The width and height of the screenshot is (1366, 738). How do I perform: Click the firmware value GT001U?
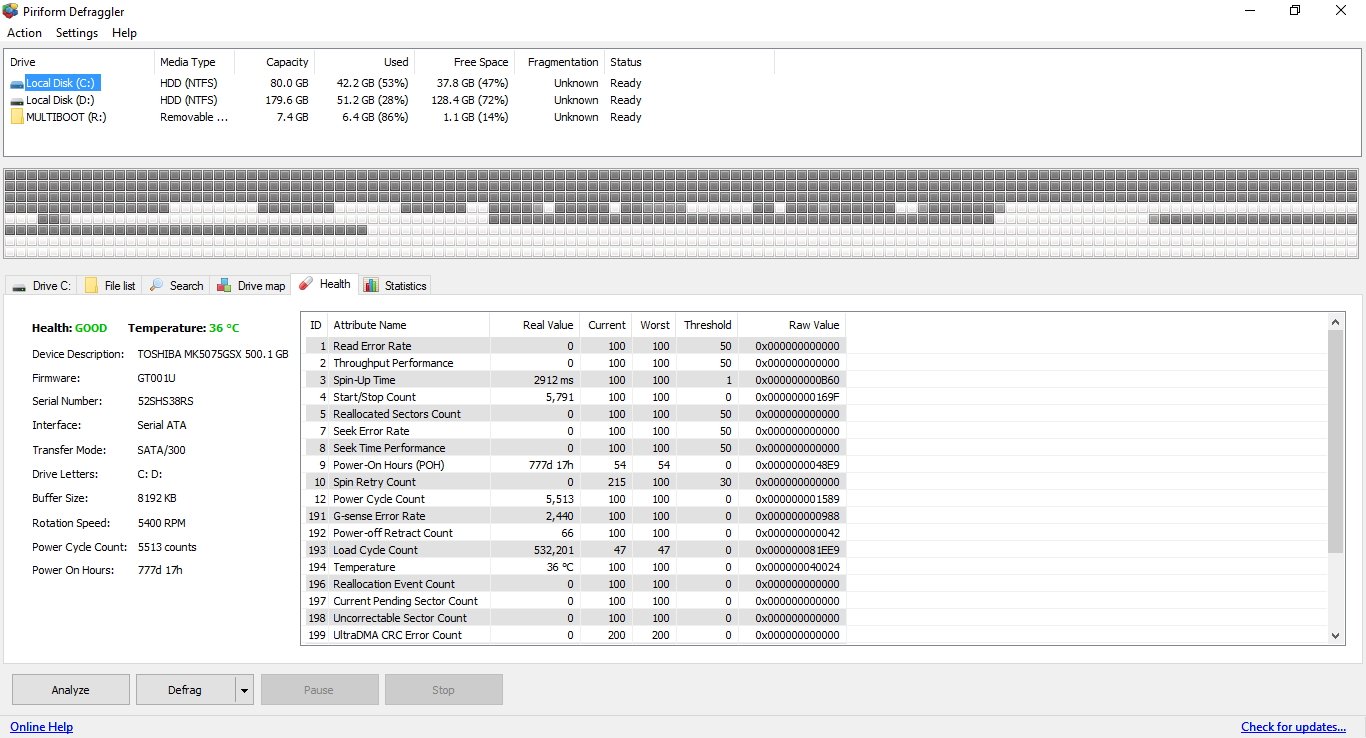pyautogui.click(x=157, y=378)
